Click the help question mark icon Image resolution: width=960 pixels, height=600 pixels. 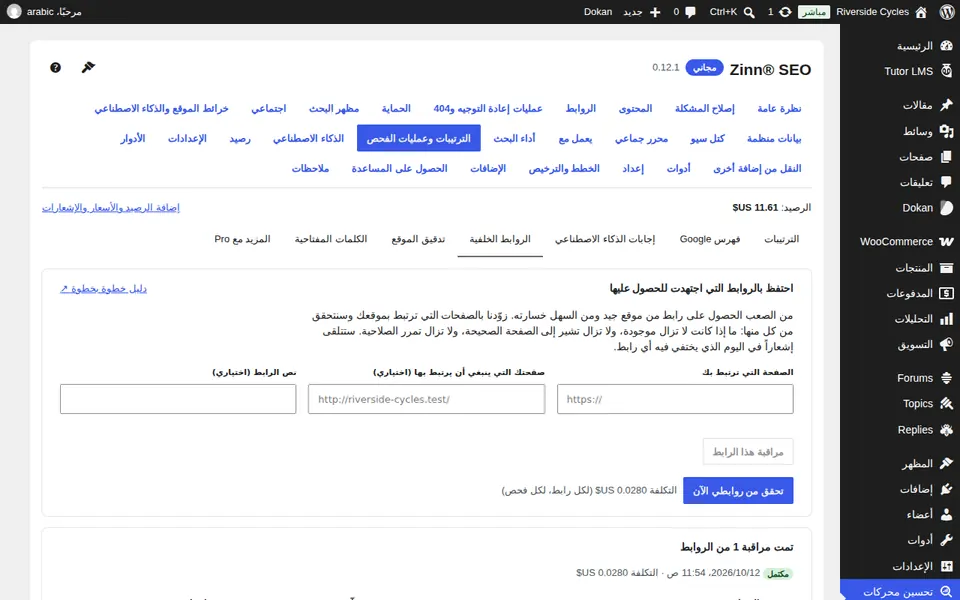[55, 67]
